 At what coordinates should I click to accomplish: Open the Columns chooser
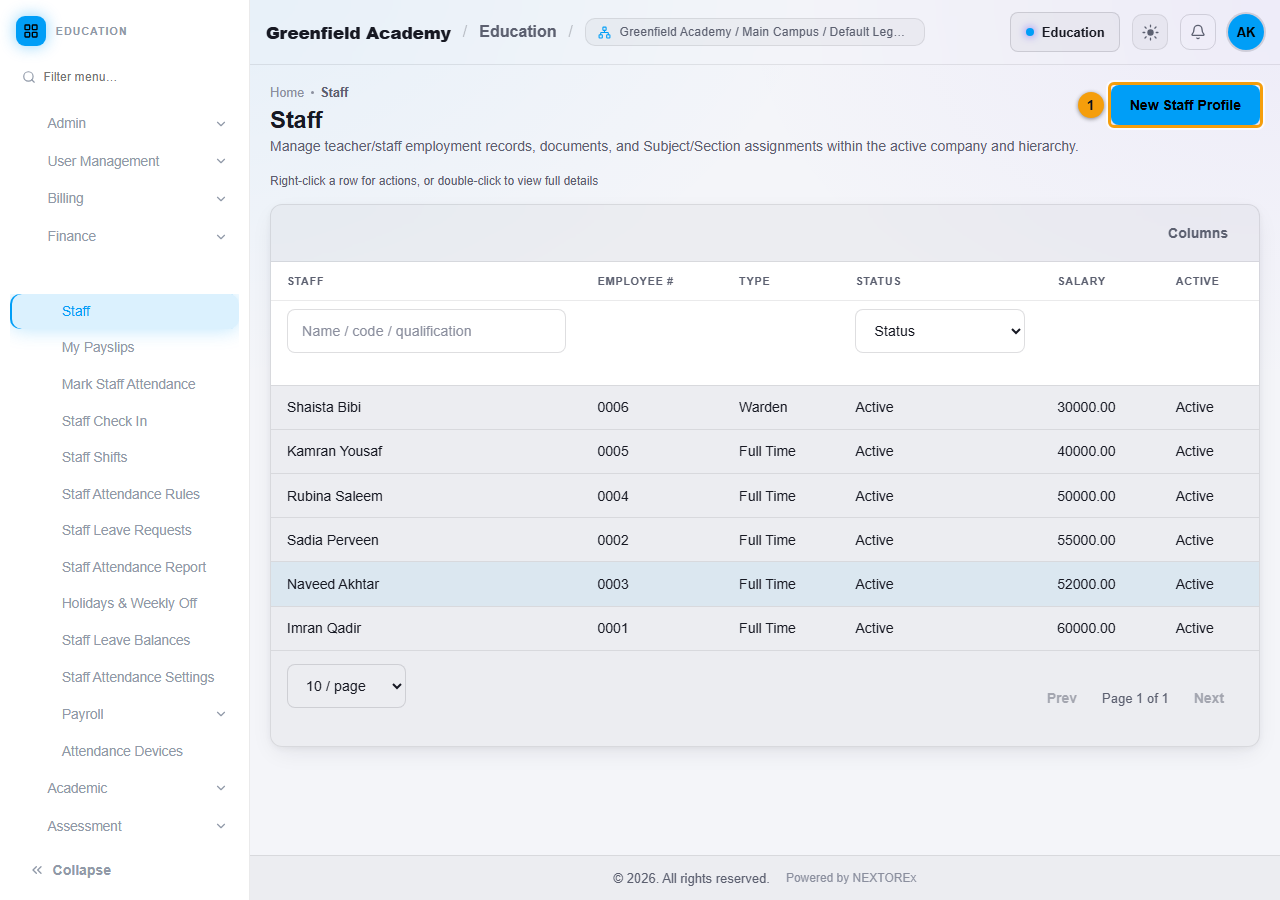1198,233
